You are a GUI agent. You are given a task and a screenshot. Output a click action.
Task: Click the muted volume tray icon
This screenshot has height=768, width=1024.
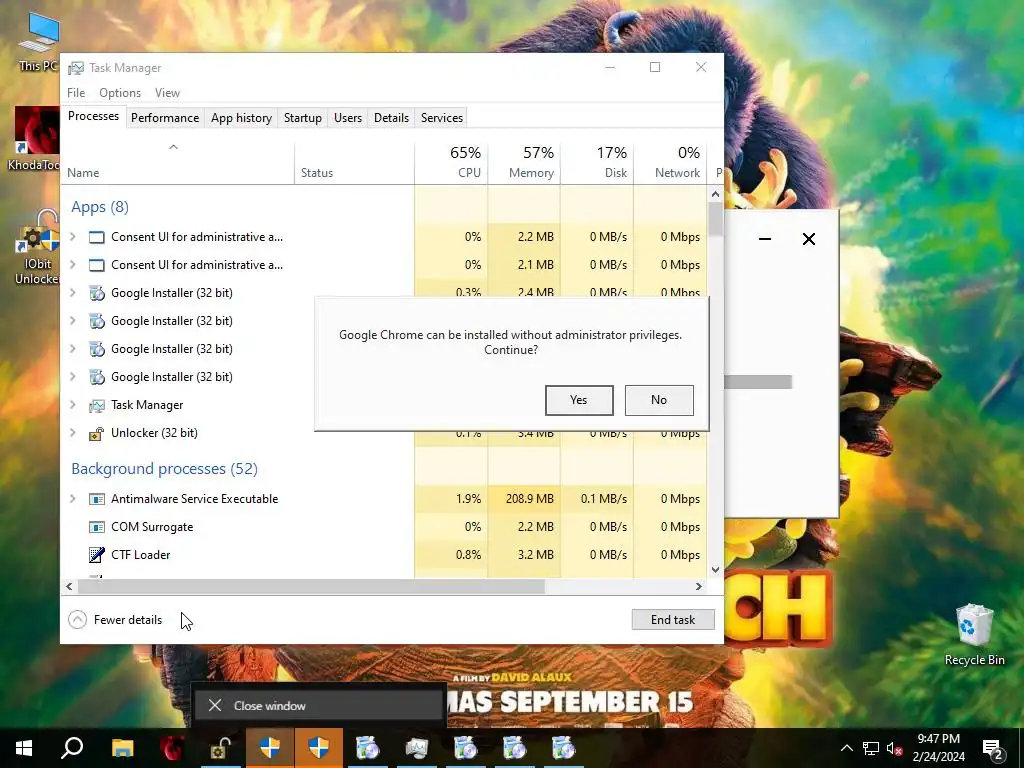pyautogui.click(x=895, y=748)
